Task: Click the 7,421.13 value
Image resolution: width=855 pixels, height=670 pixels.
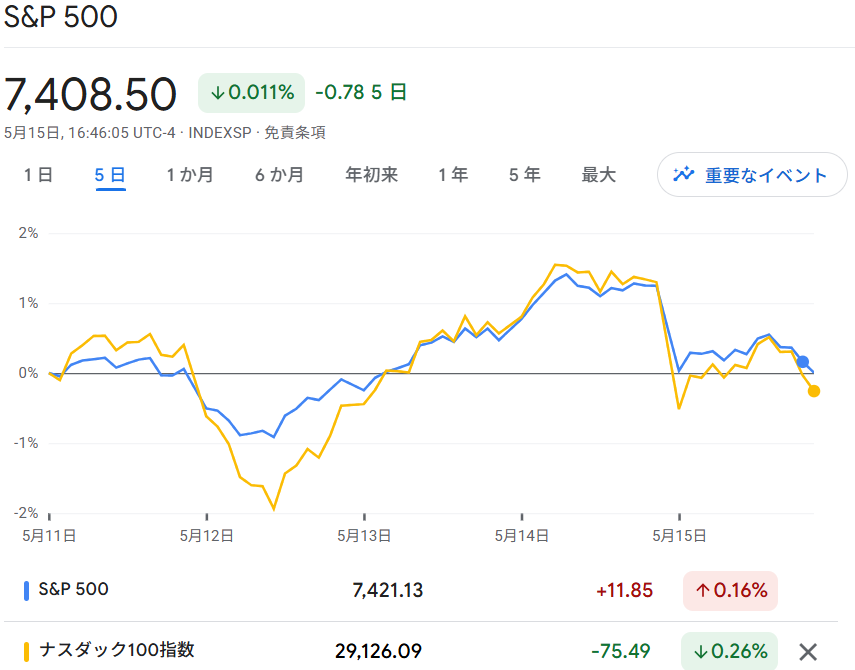Action: pyautogui.click(x=388, y=590)
